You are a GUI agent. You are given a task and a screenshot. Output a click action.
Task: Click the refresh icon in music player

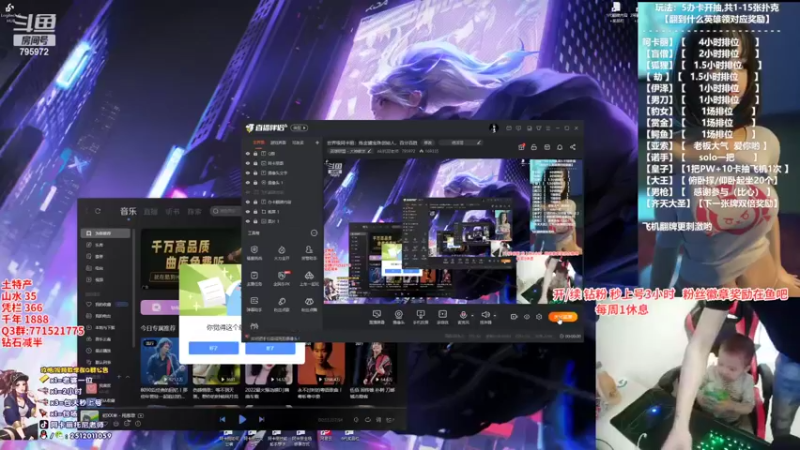pyautogui.click(x=97, y=211)
